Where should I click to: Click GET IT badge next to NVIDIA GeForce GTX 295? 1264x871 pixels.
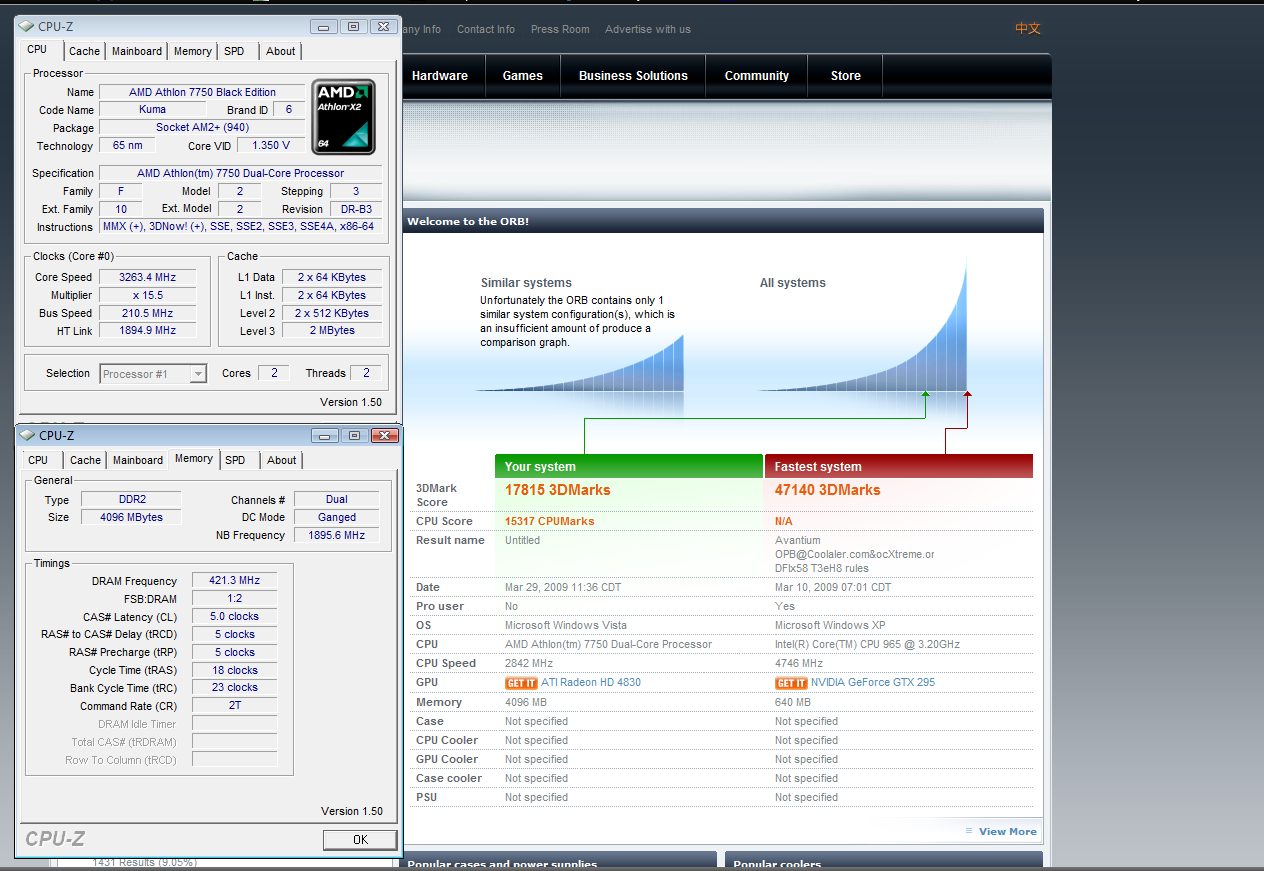(x=791, y=683)
